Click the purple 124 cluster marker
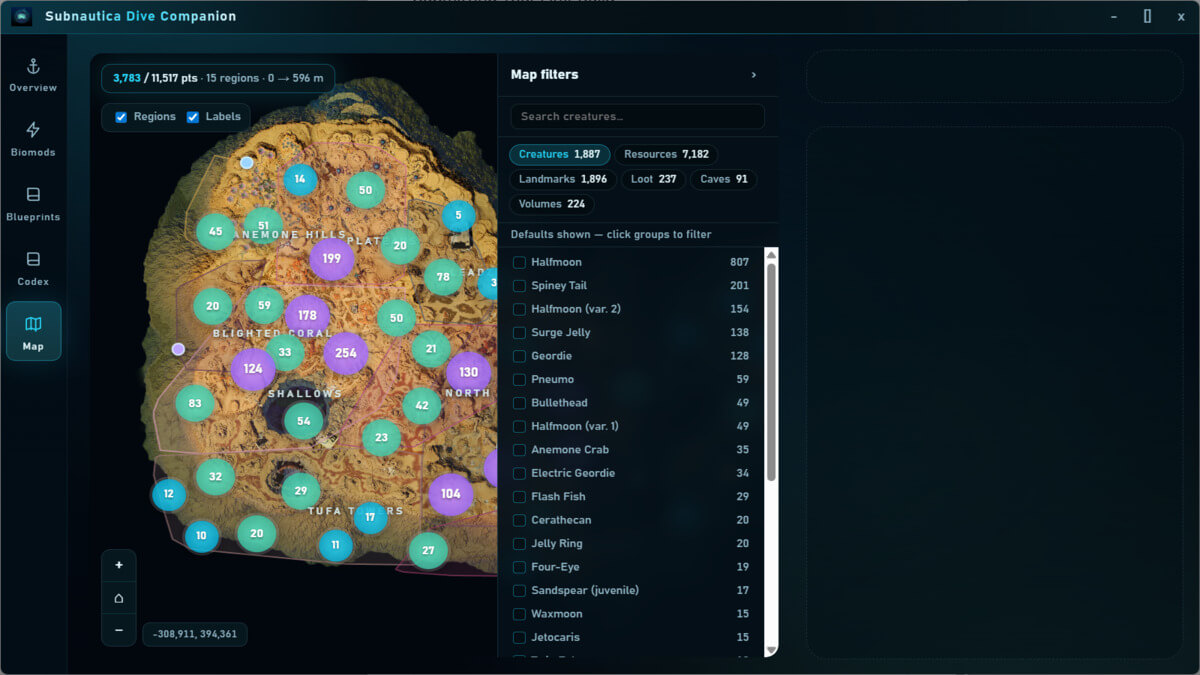The image size is (1200, 675). [x=253, y=369]
